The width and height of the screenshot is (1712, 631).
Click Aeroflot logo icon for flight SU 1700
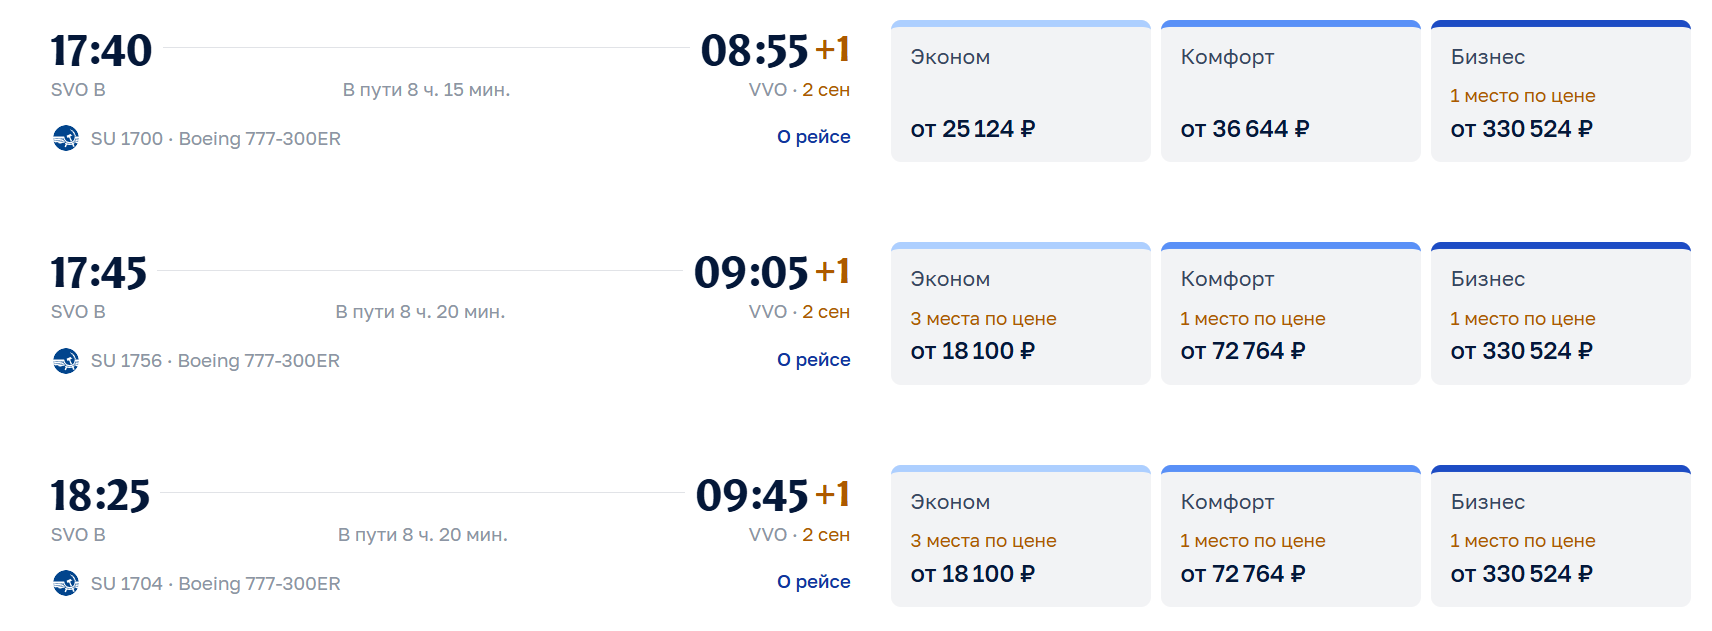pyautogui.click(x=66, y=138)
